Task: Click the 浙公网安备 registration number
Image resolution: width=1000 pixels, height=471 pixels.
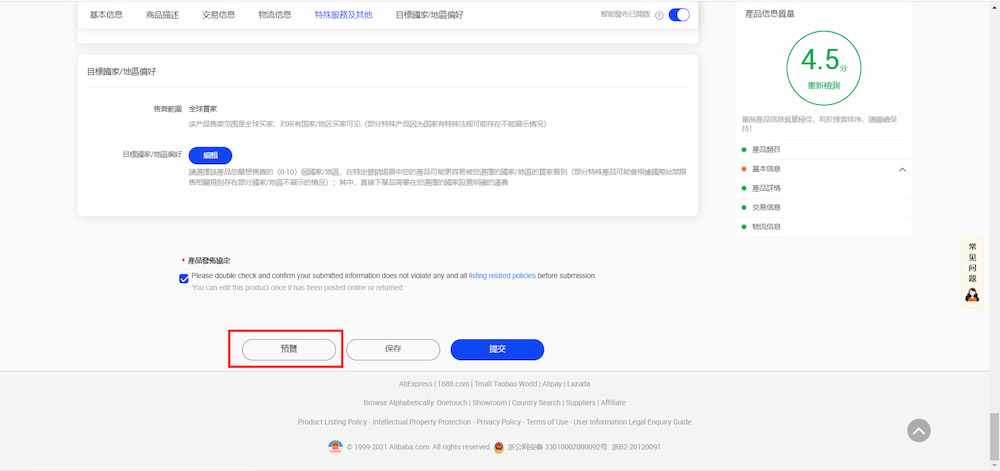Action: click(557, 447)
